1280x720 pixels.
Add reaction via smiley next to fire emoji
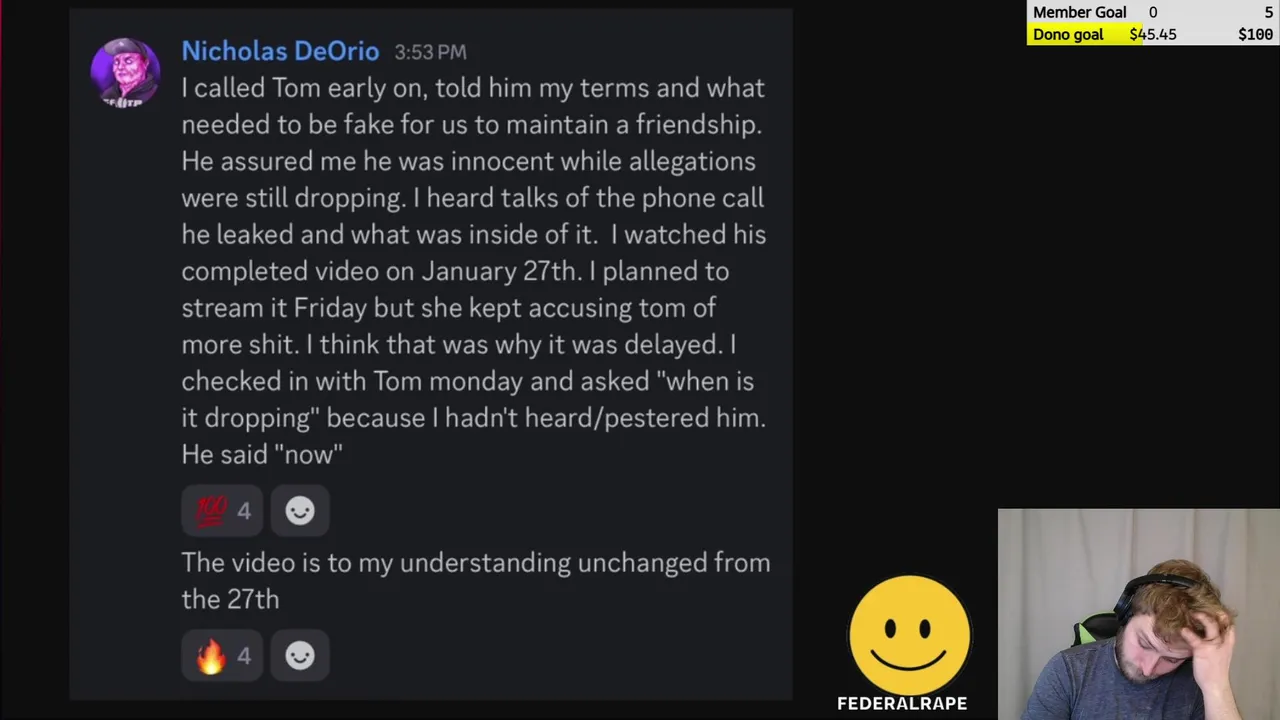pyautogui.click(x=300, y=656)
